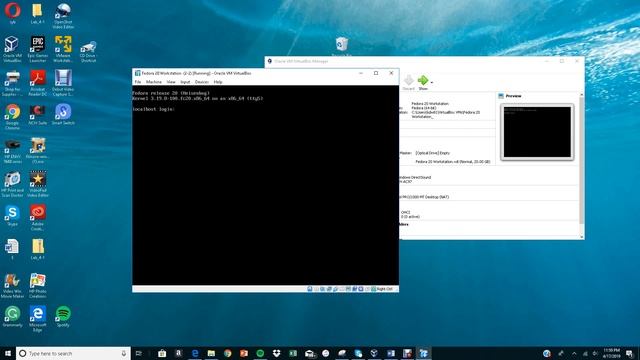Click the Type here to search box
The height and width of the screenshot is (360, 640).
click(73, 353)
